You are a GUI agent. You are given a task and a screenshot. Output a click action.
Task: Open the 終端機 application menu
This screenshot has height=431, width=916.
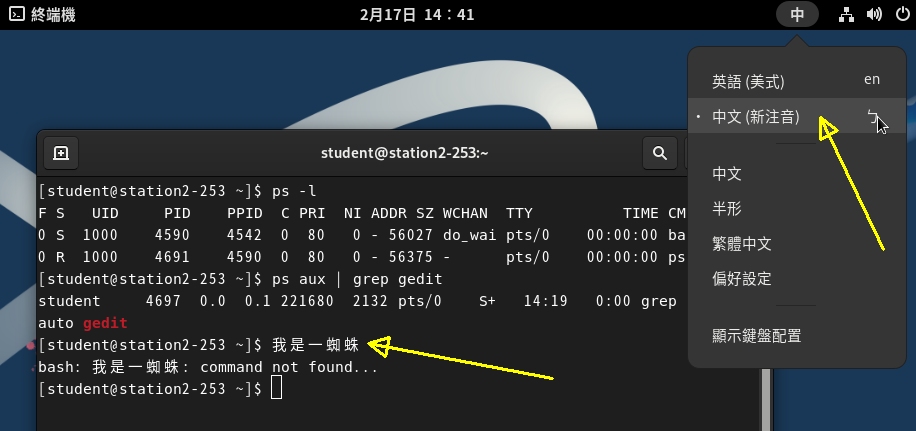pyautogui.click(x=42, y=14)
